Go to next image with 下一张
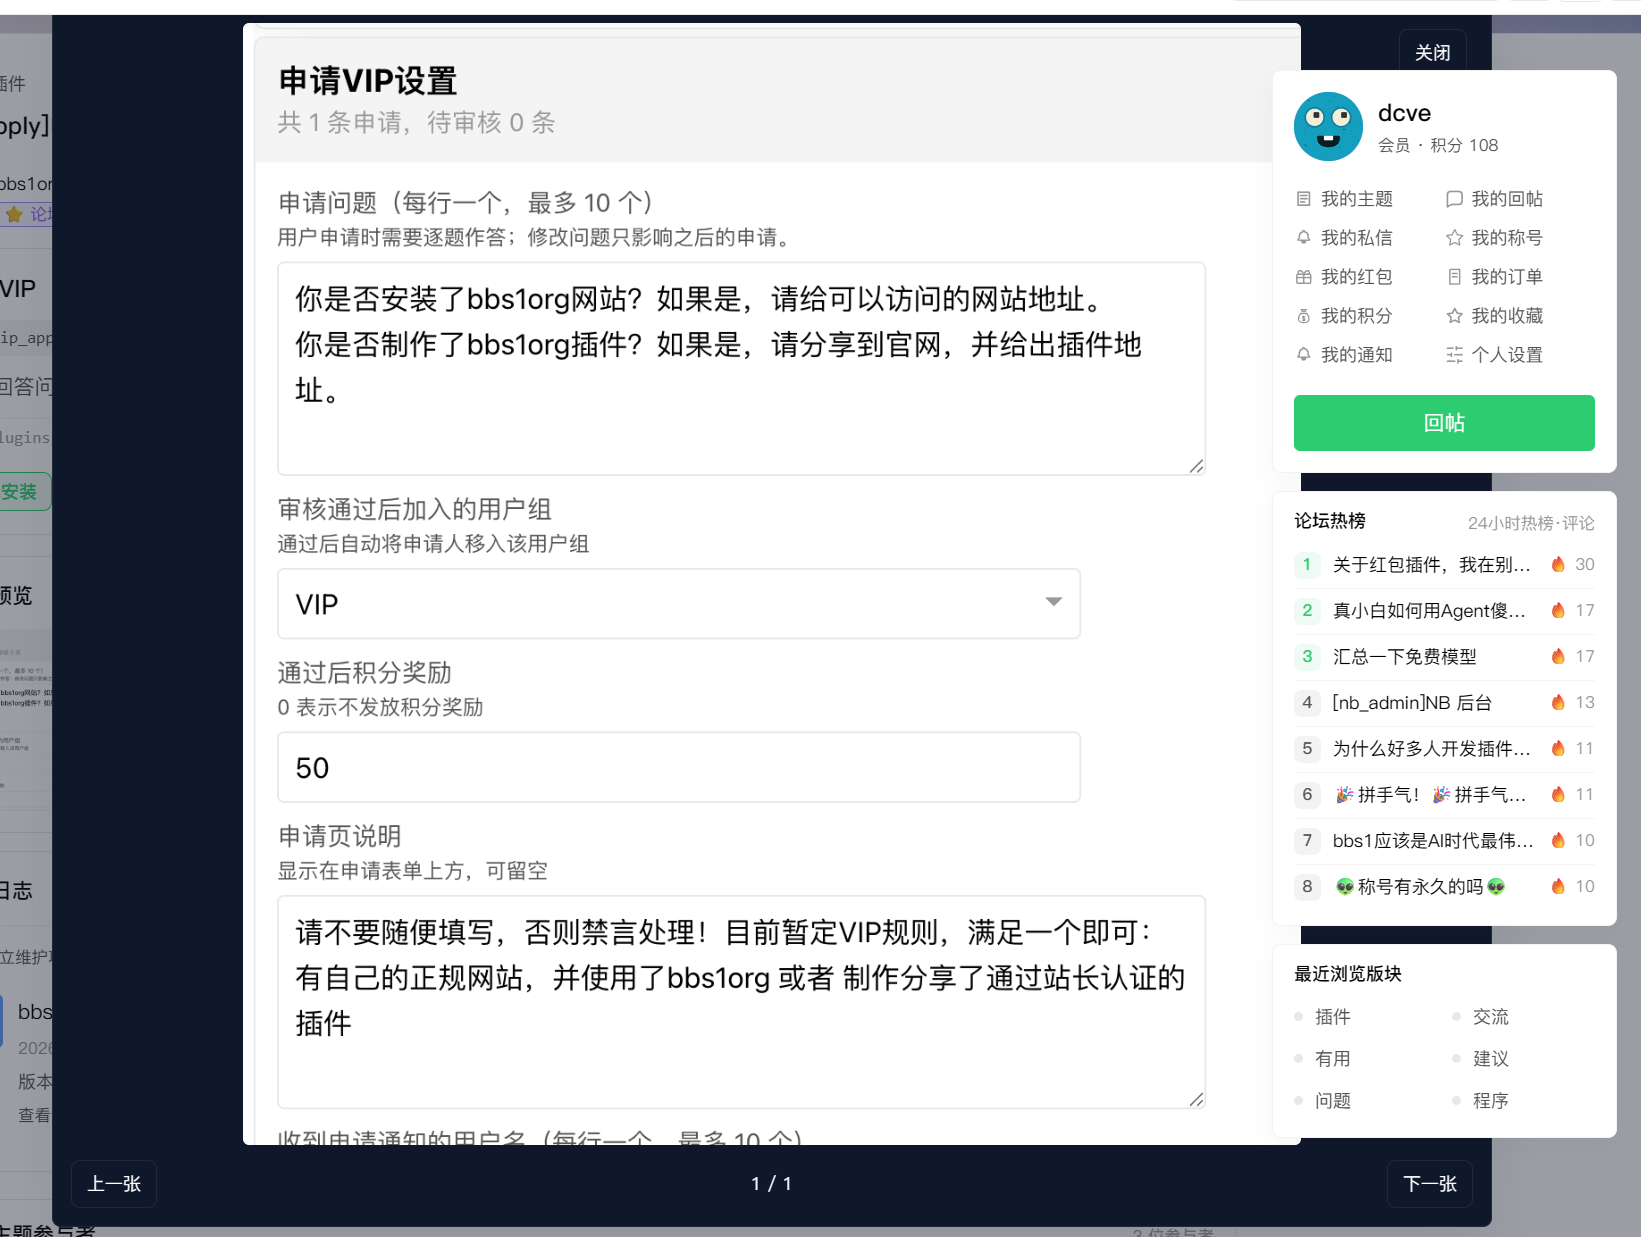1641x1237 pixels. (x=1430, y=1184)
